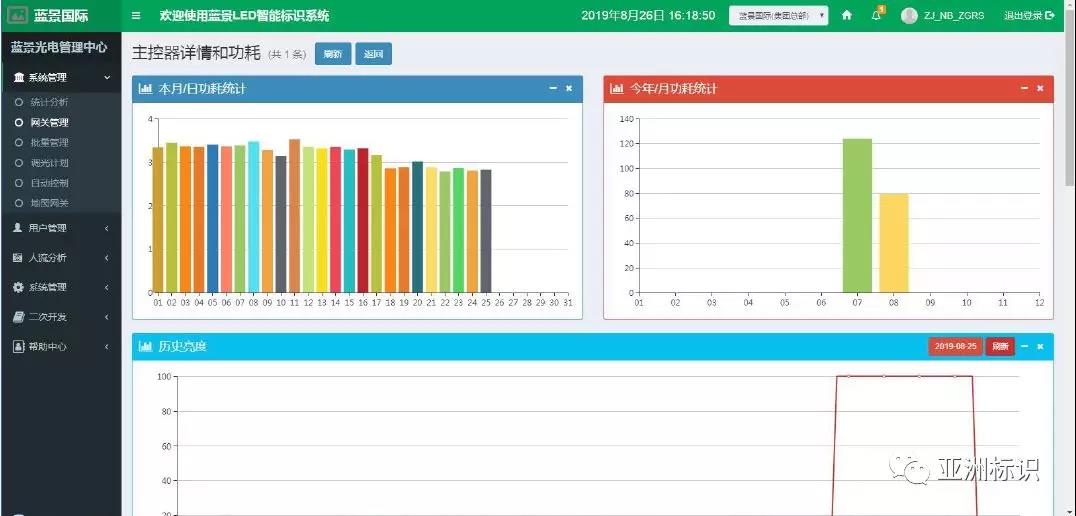Select 调光计划 sidebar item
The height and width of the screenshot is (516, 1076).
point(49,162)
